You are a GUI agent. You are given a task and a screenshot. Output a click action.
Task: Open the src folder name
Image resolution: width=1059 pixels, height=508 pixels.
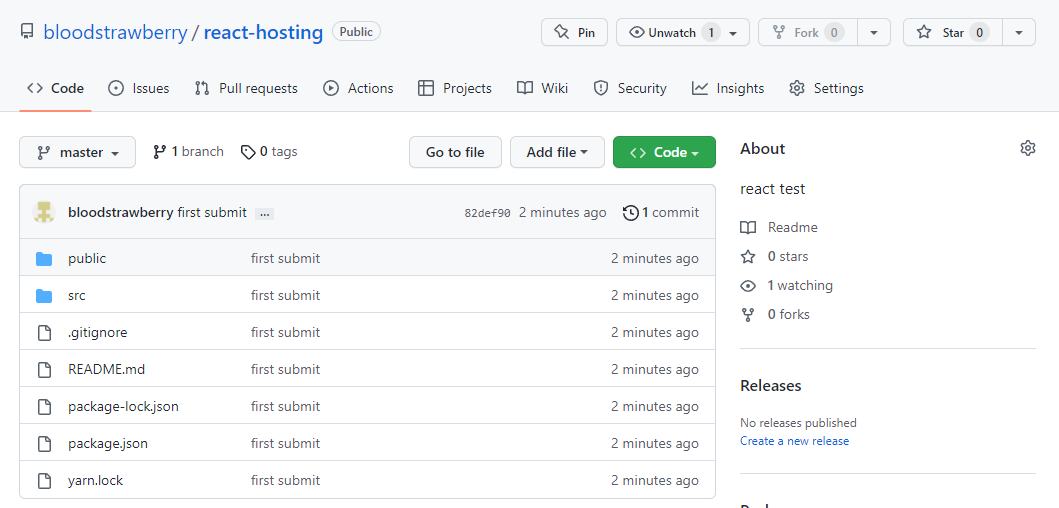tap(77, 296)
